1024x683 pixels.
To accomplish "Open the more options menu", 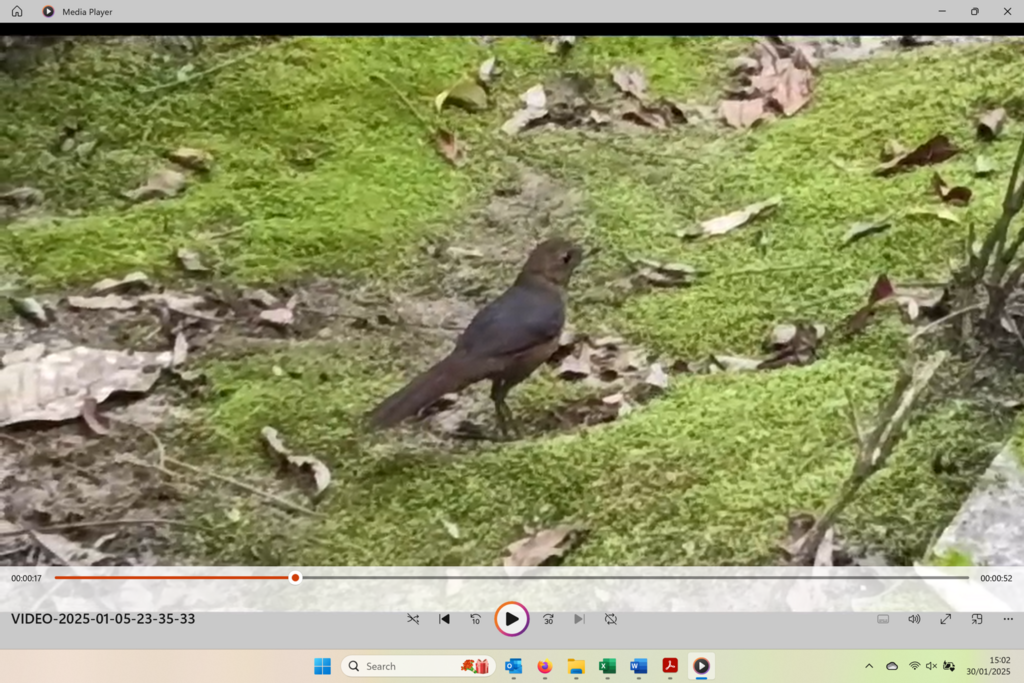I will click(x=1007, y=619).
